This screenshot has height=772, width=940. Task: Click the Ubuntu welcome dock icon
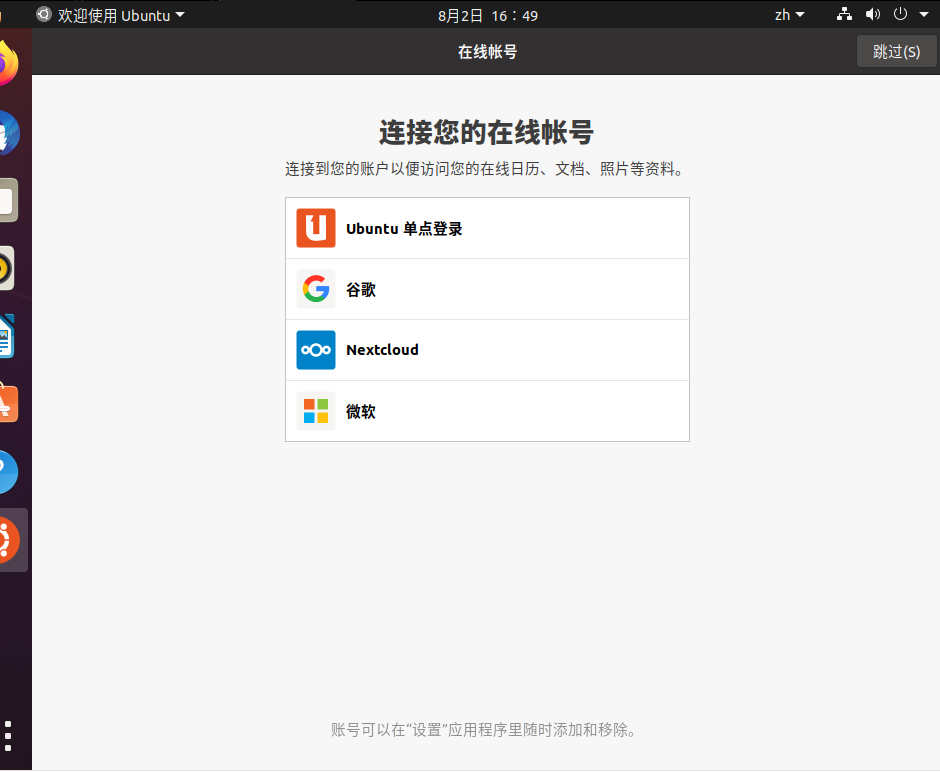tap(9, 539)
